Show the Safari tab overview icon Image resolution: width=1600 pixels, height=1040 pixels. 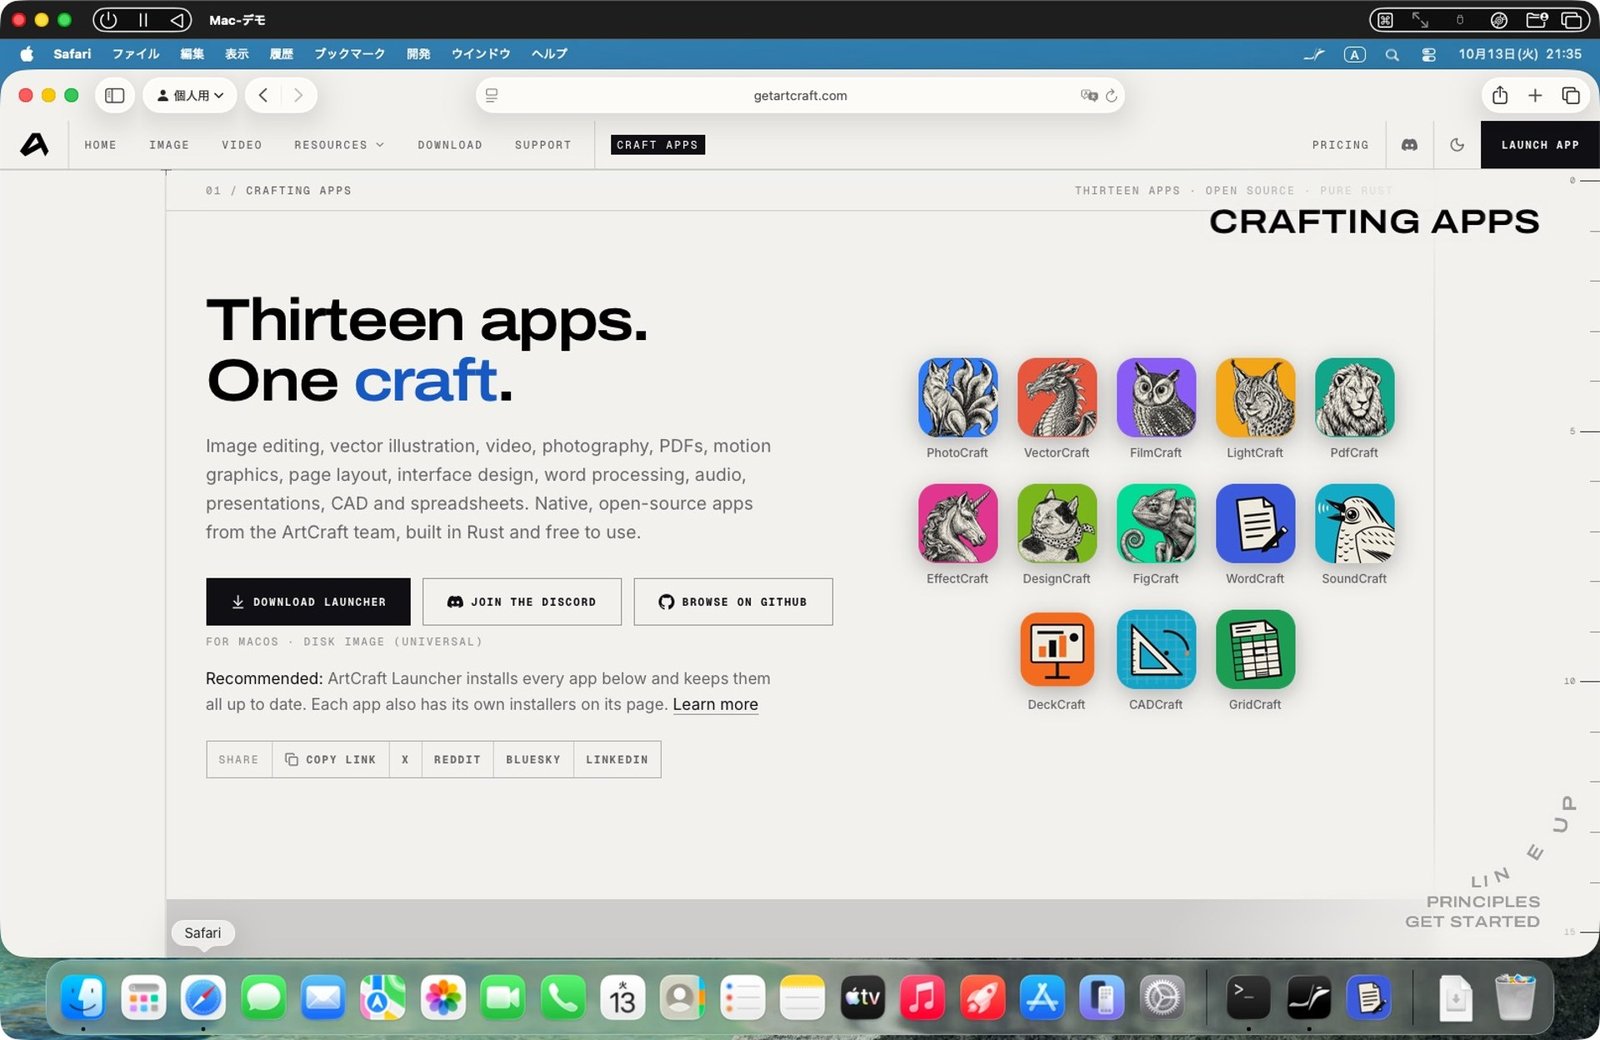point(1571,95)
